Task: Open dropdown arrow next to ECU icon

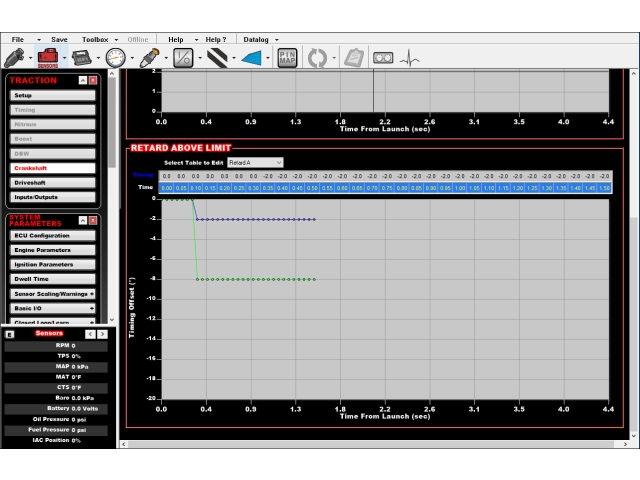Action: pos(98,58)
